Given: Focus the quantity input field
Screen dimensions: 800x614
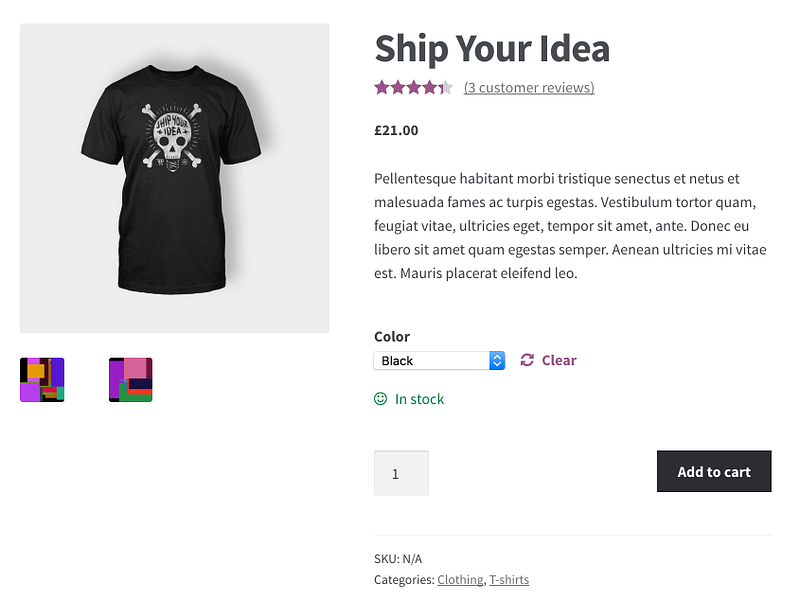Looking at the screenshot, I should [x=401, y=473].
